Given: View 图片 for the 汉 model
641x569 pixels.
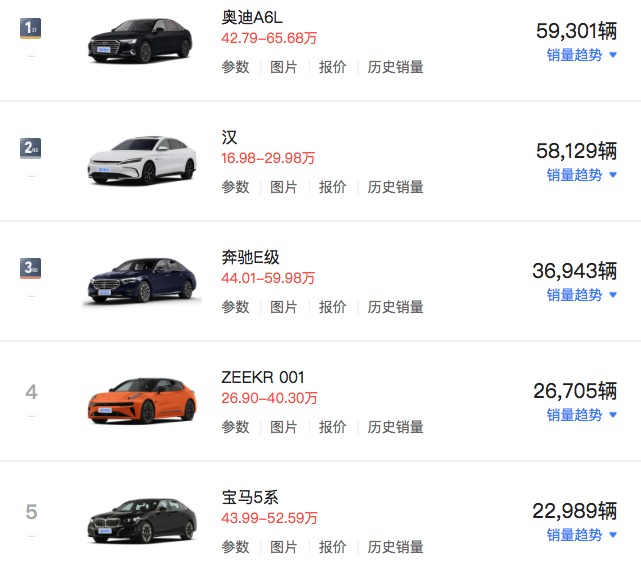Looking at the screenshot, I should pos(284,187).
